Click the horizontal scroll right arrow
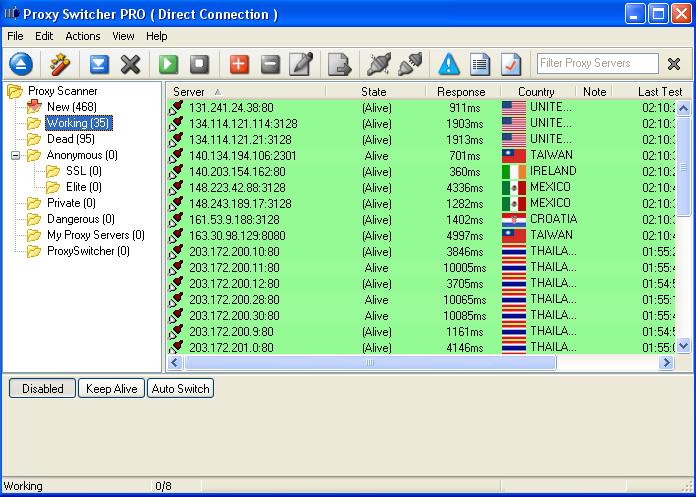Screen dimensions: 696x497 (667, 363)
